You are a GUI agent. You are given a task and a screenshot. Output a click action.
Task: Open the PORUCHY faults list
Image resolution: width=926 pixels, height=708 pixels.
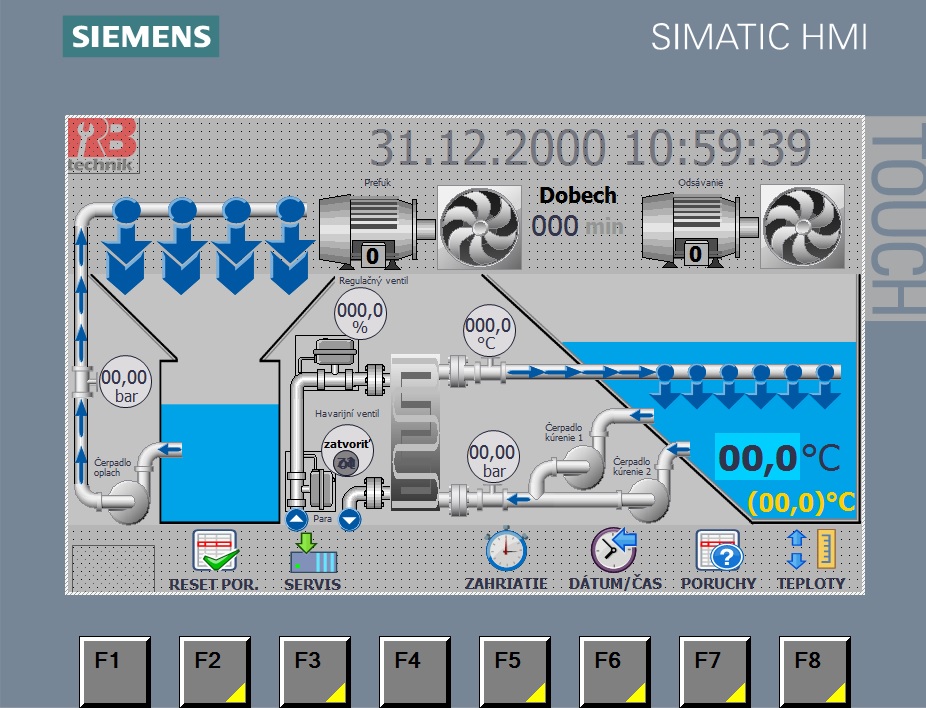718,558
